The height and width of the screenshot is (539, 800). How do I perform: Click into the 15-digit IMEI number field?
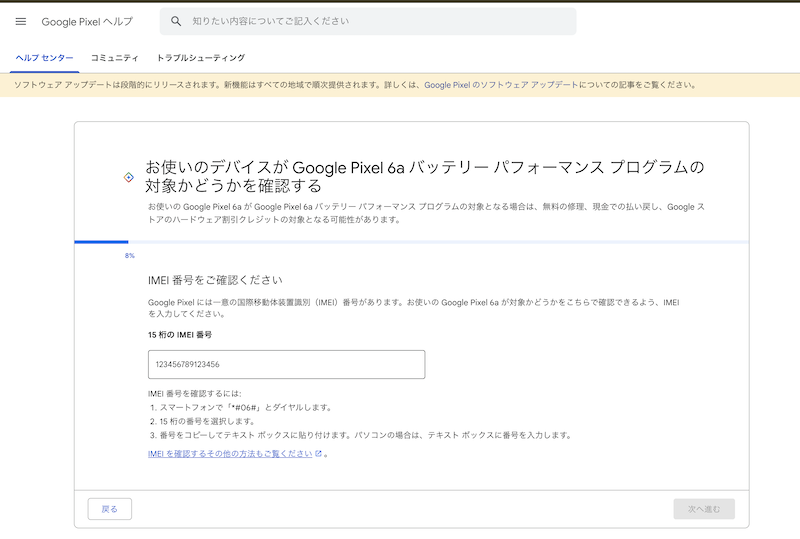pyautogui.click(x=286, y=364)
